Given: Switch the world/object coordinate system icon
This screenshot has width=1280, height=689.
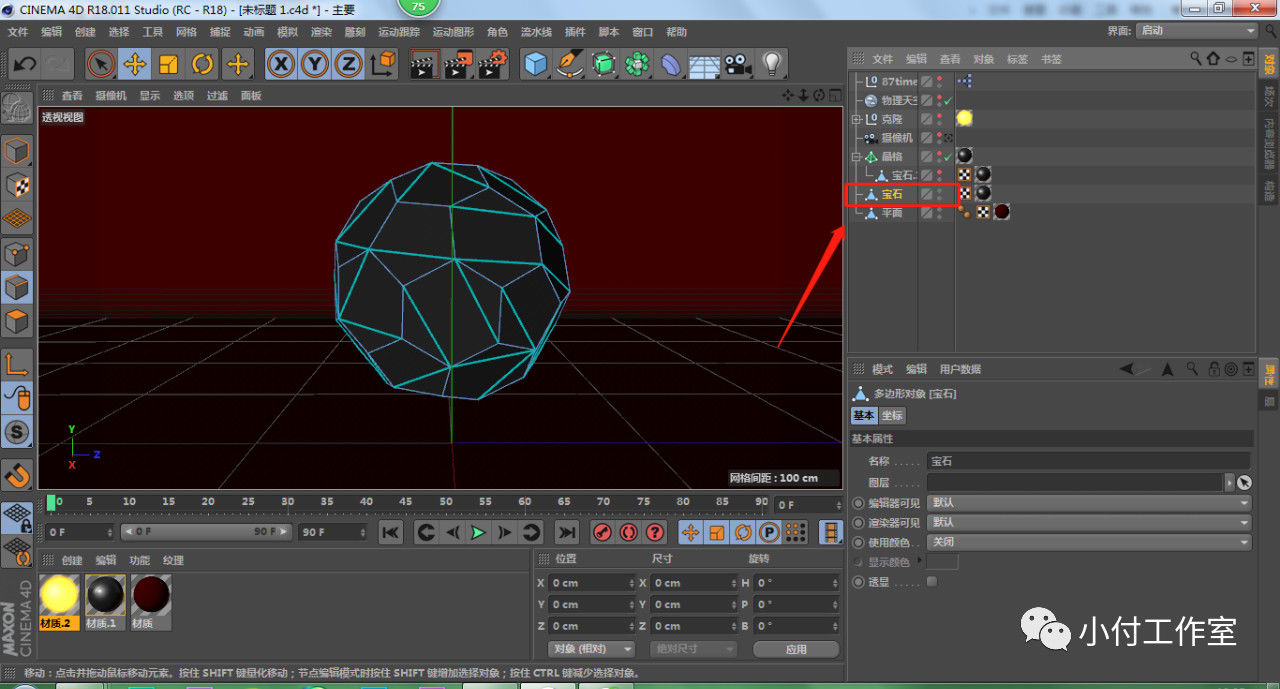Looking at the screenshot, I should click(x=382, y=65).
